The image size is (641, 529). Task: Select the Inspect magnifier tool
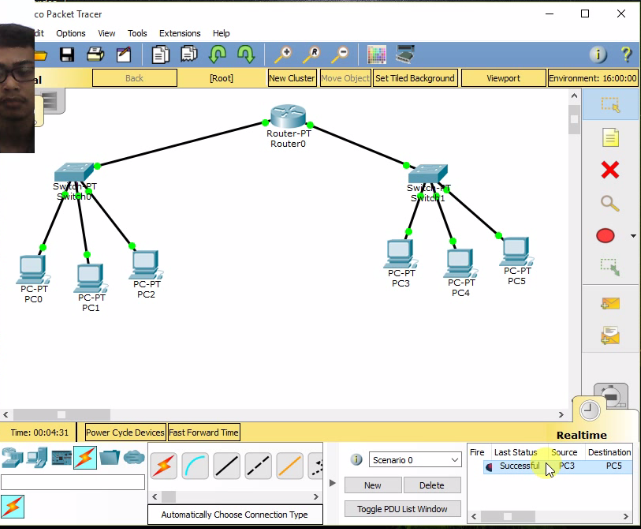point(610,203)
